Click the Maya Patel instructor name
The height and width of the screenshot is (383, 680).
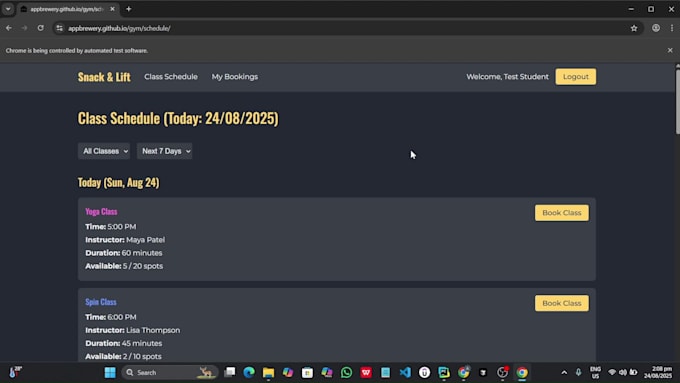[x=145, y=240]
